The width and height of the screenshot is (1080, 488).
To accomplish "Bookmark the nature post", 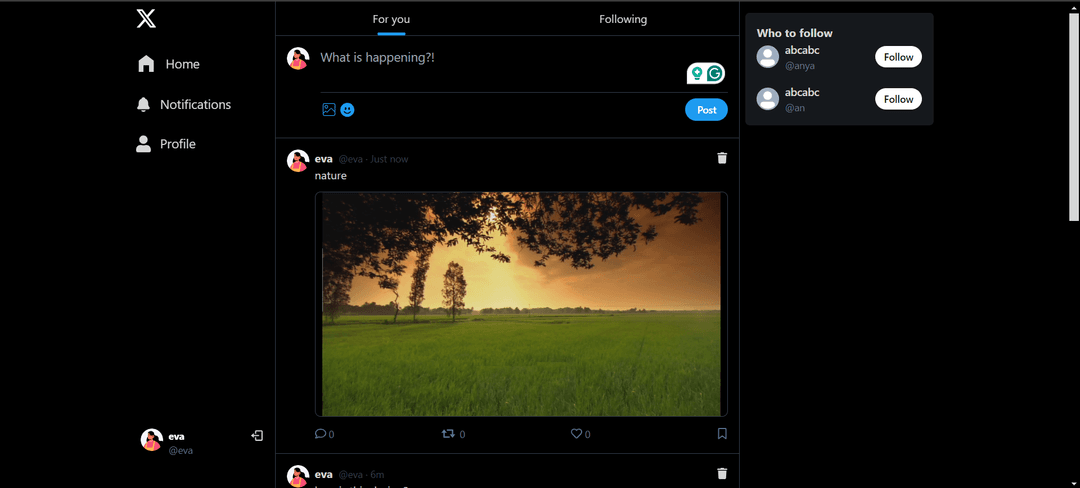I will tap(722, 434).
